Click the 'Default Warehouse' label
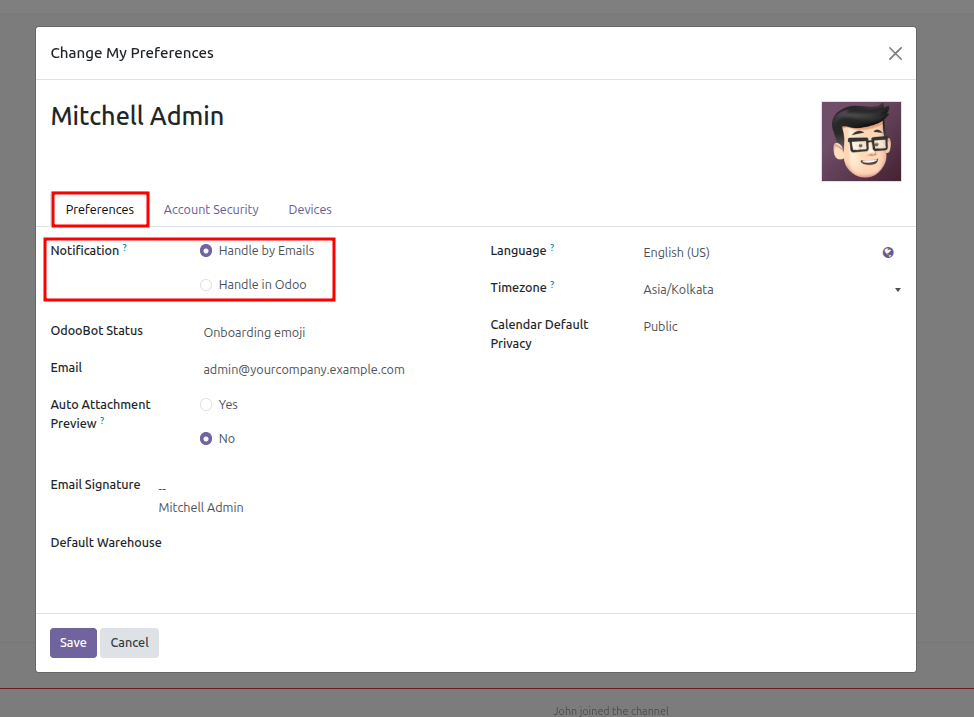 tap(106, 542)
